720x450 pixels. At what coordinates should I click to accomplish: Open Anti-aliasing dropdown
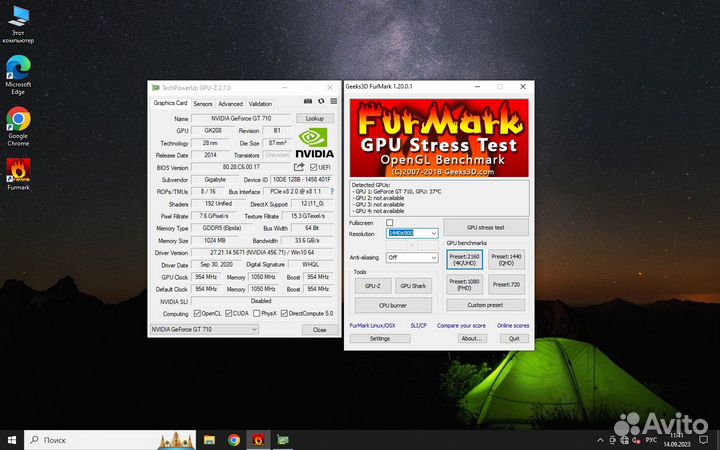tap(412, 258)
